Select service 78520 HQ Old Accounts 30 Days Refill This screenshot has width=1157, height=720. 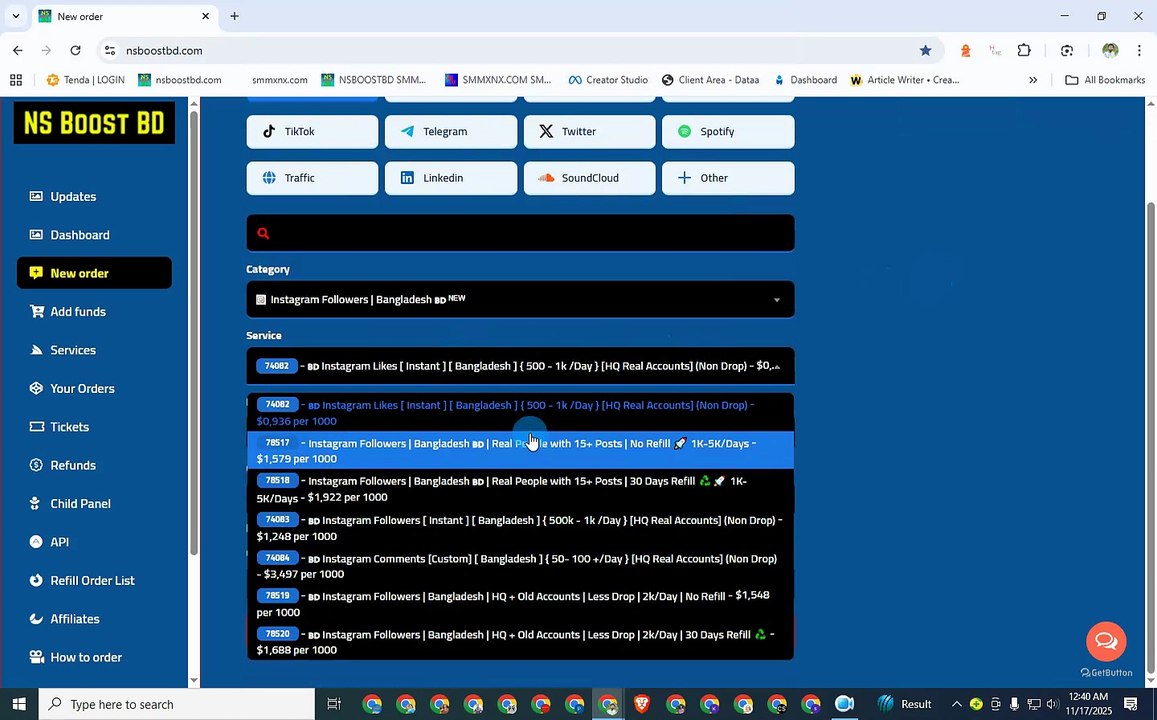(x=520, y=642)
